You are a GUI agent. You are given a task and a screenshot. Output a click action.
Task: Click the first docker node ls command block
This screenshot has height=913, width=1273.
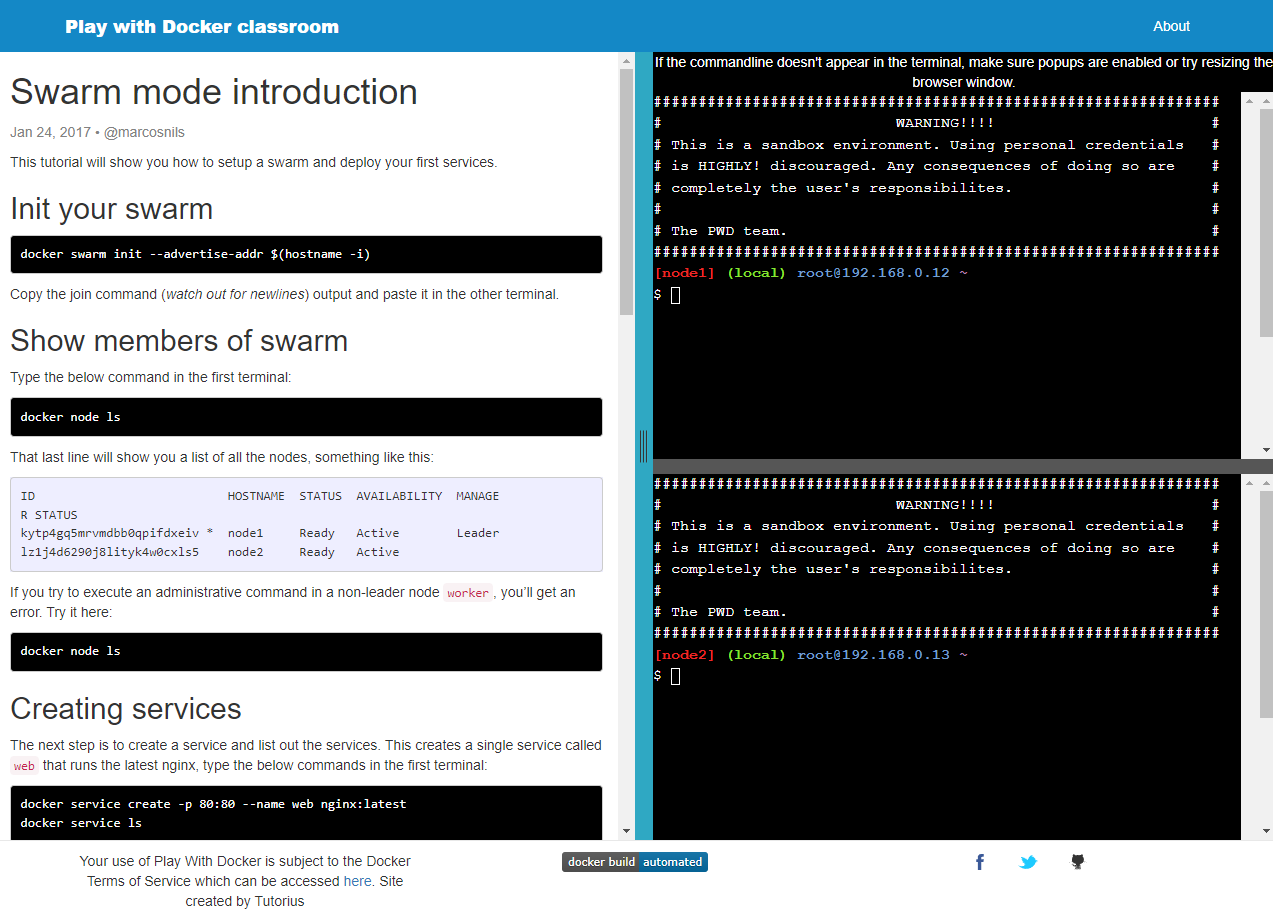point(306,417)
